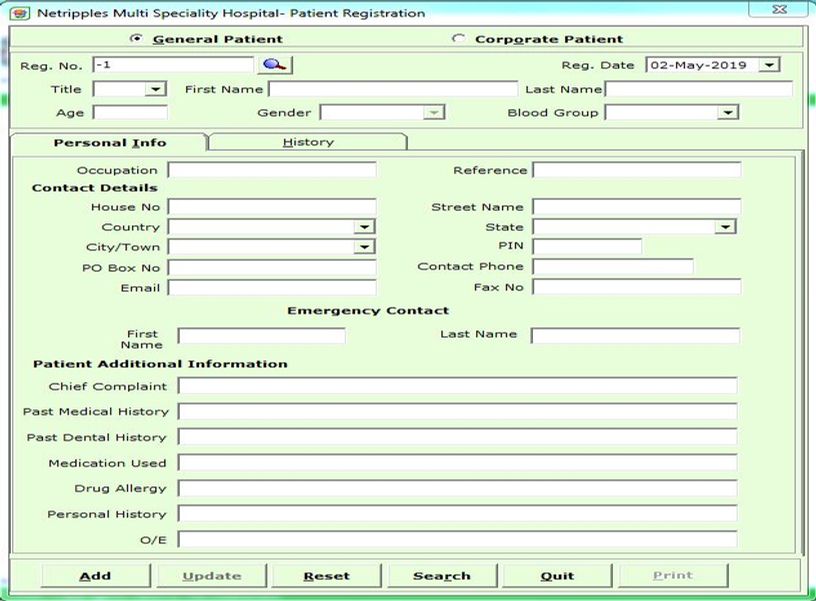Open the Title dropdown
This screenshot has width=816, height=601.
(x=155, y=89)
